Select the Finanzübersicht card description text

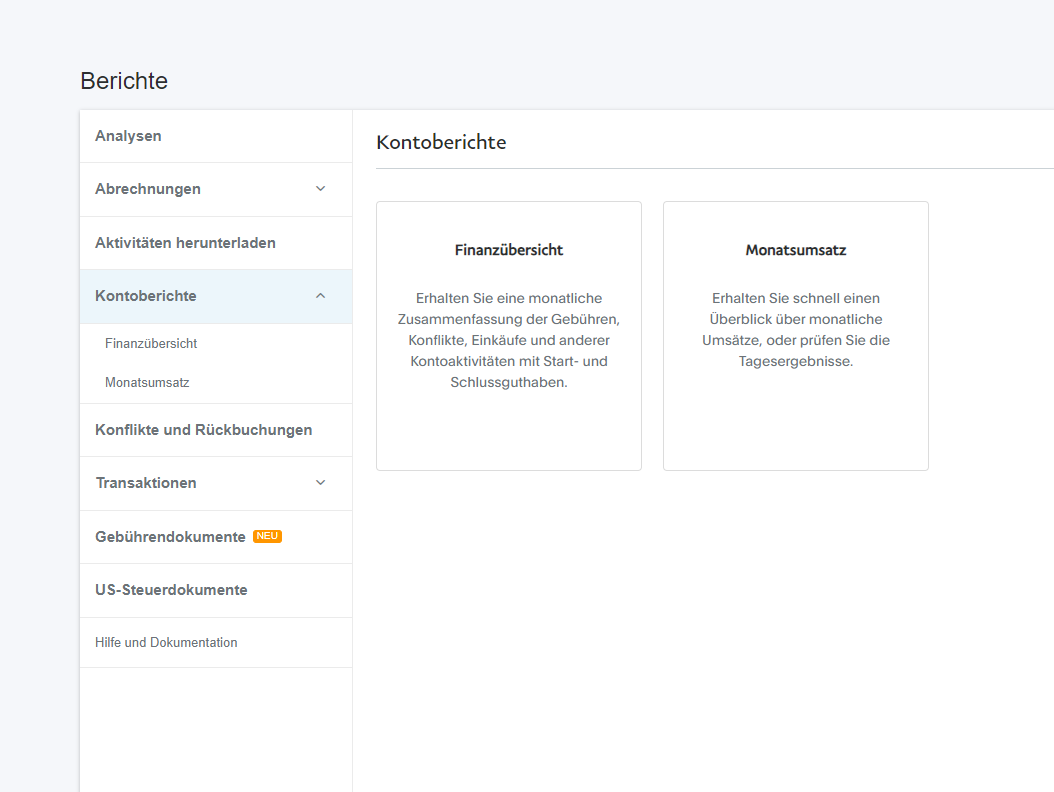pyautogui.click(x=509, y=340)
